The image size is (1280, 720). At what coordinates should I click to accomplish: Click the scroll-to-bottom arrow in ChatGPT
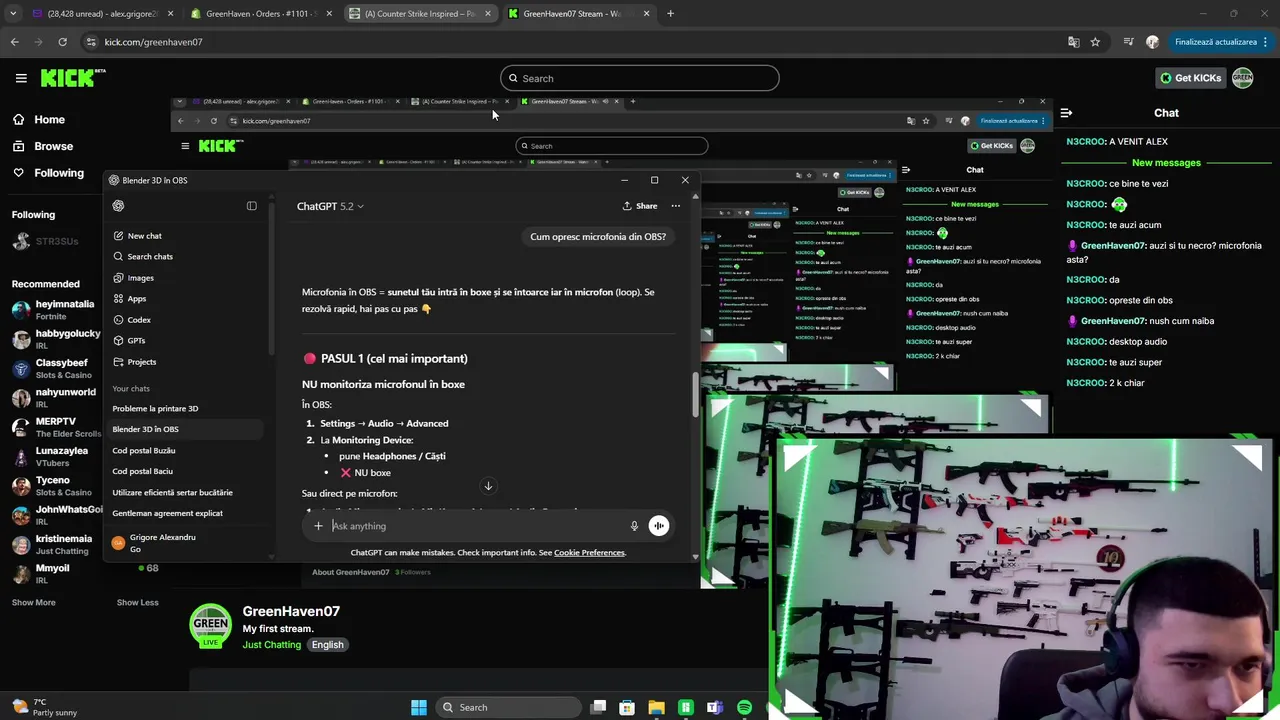[488, 486]
